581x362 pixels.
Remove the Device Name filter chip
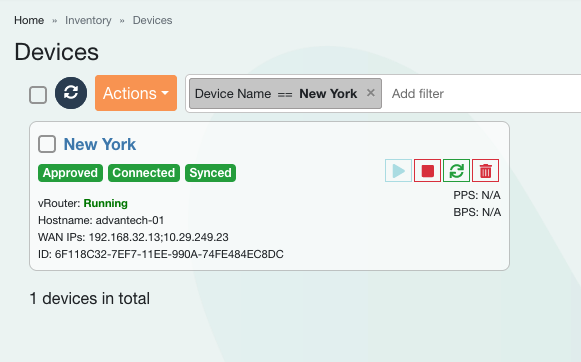point(371,93)
